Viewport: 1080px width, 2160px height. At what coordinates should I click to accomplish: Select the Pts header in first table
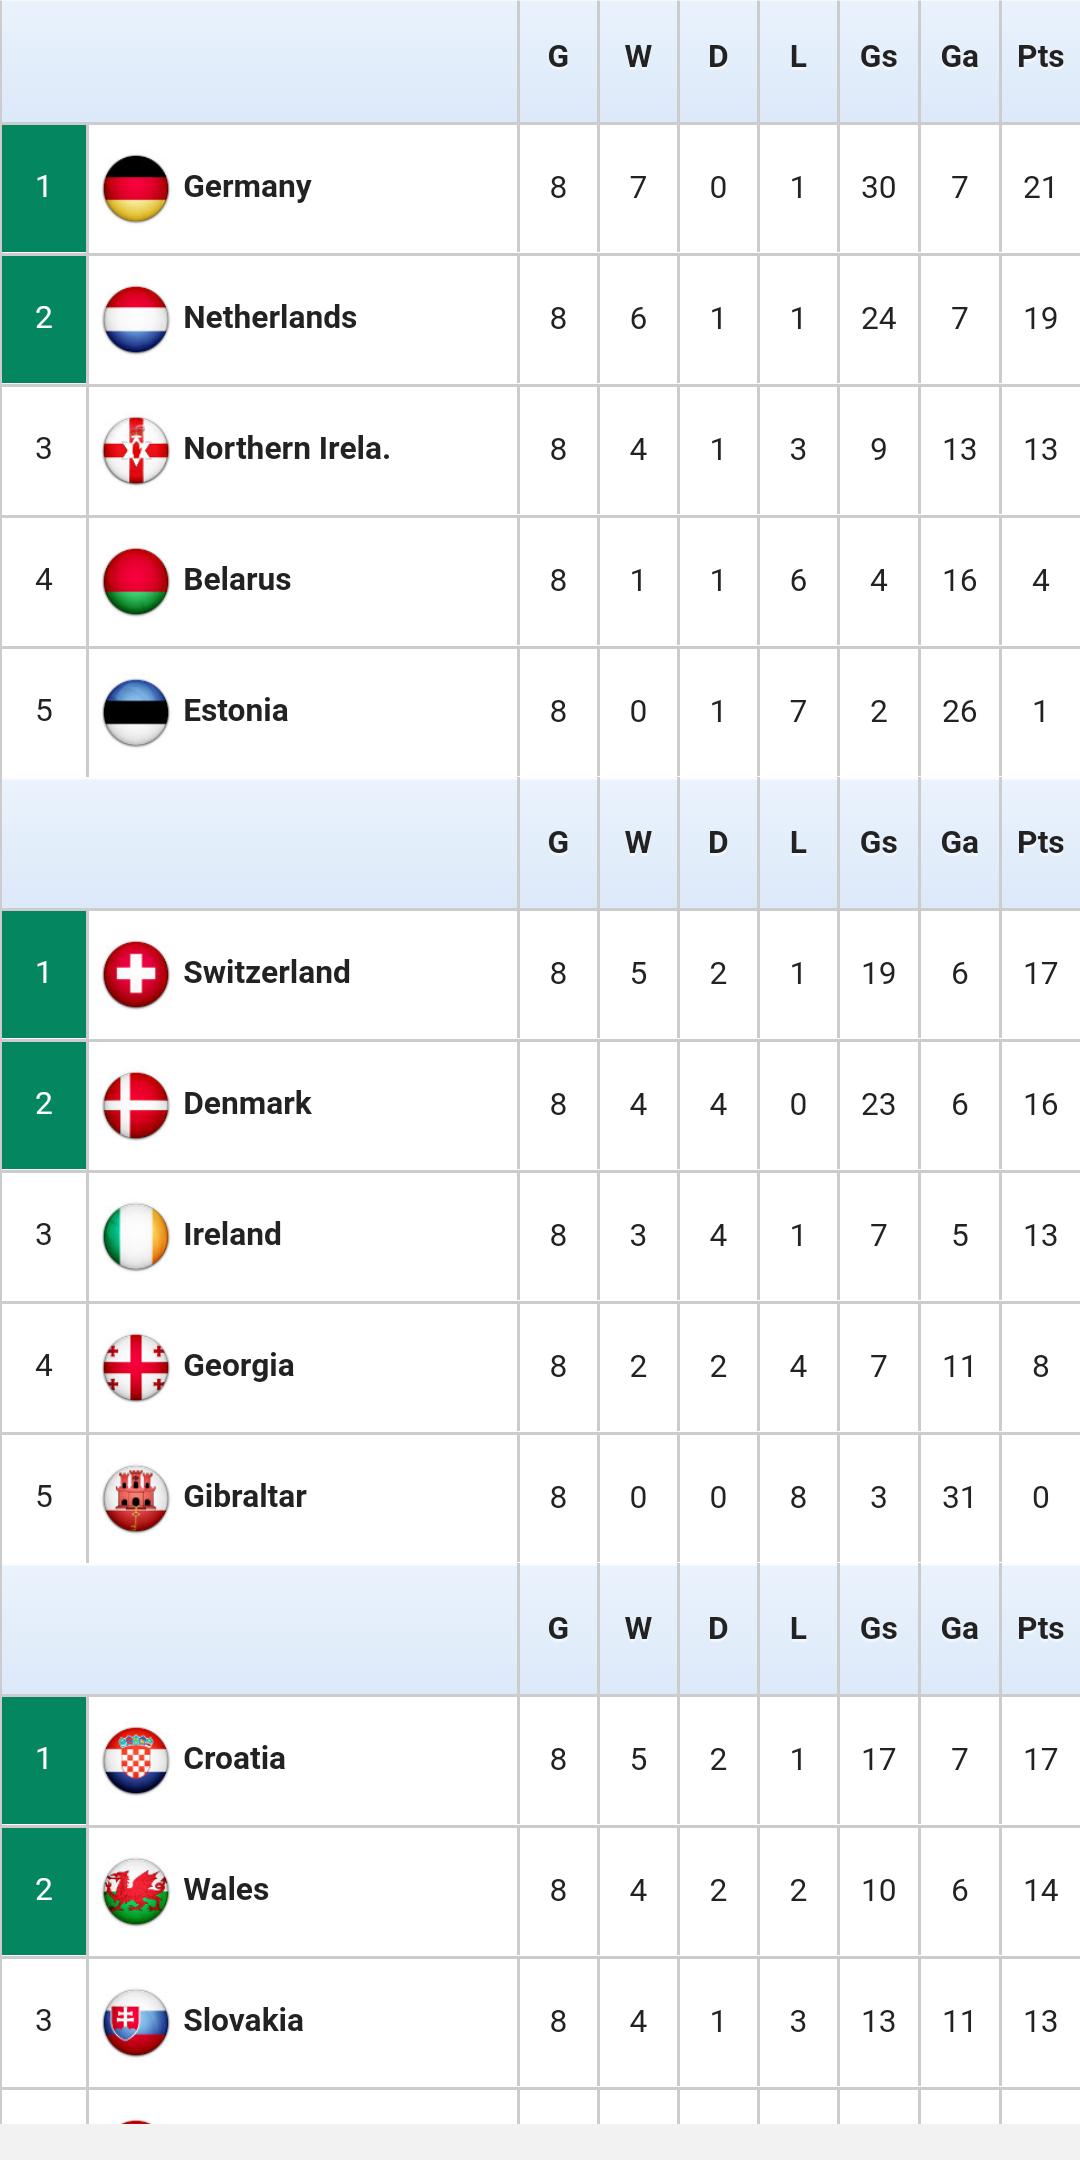tap(1040, 57)
